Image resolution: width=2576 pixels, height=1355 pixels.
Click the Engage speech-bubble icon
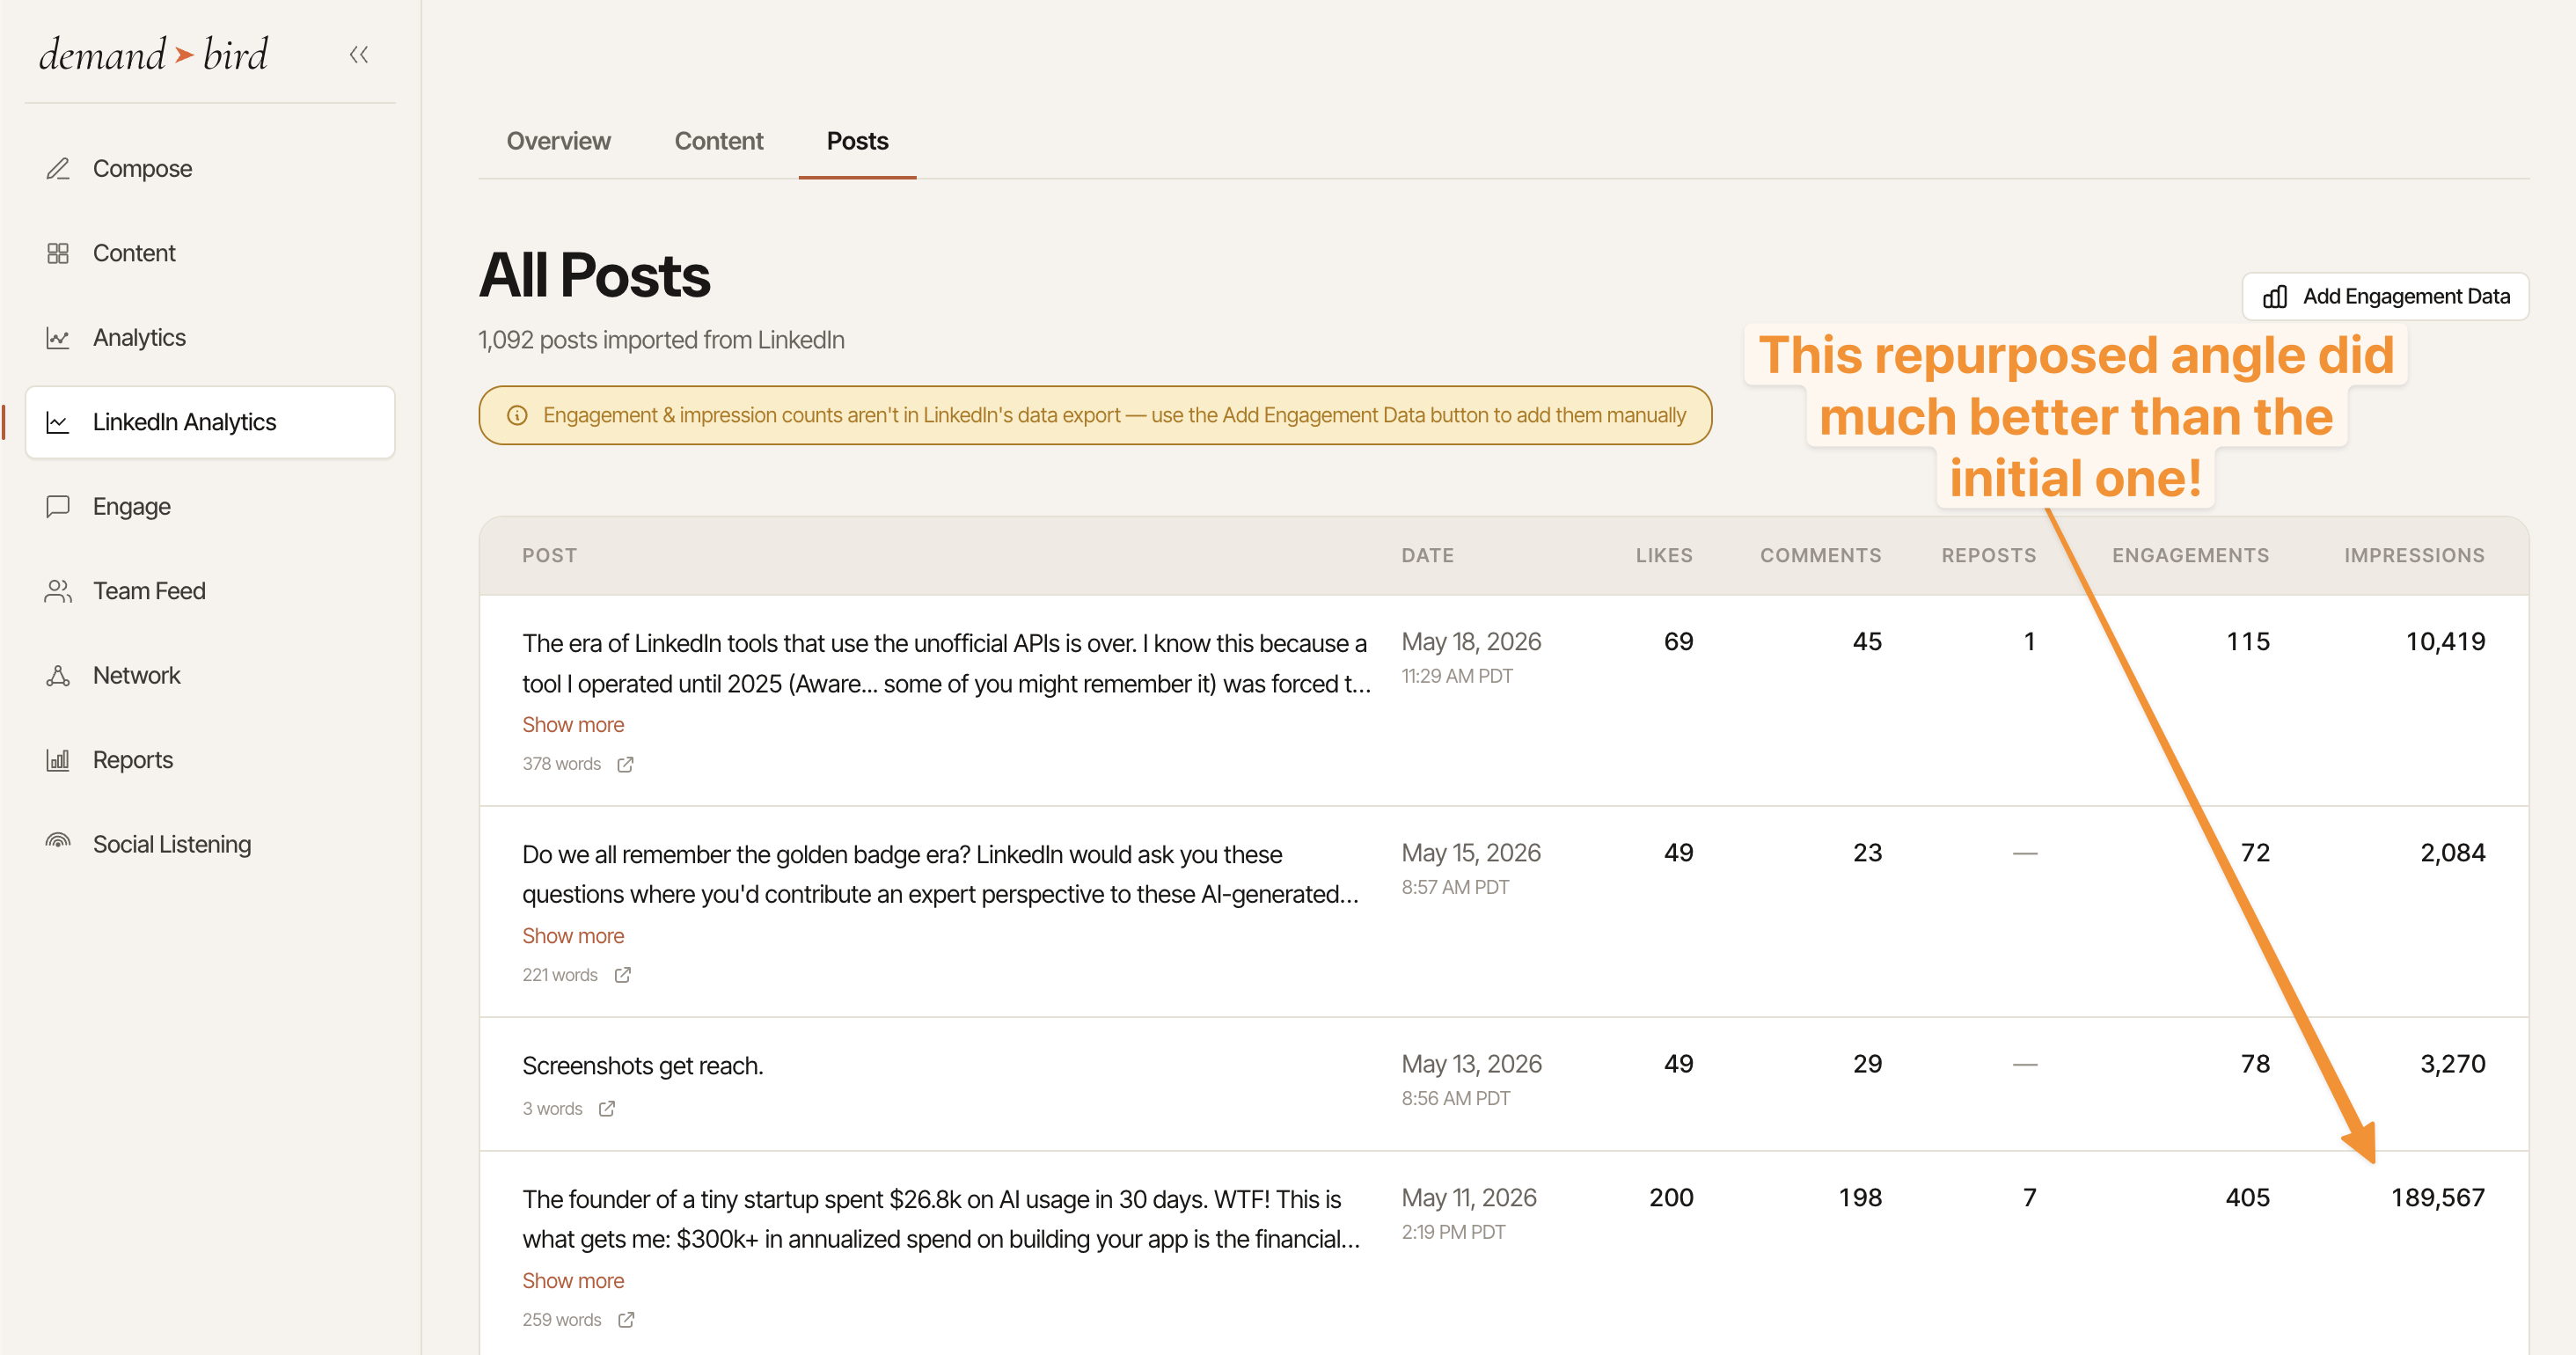(58, 506)
